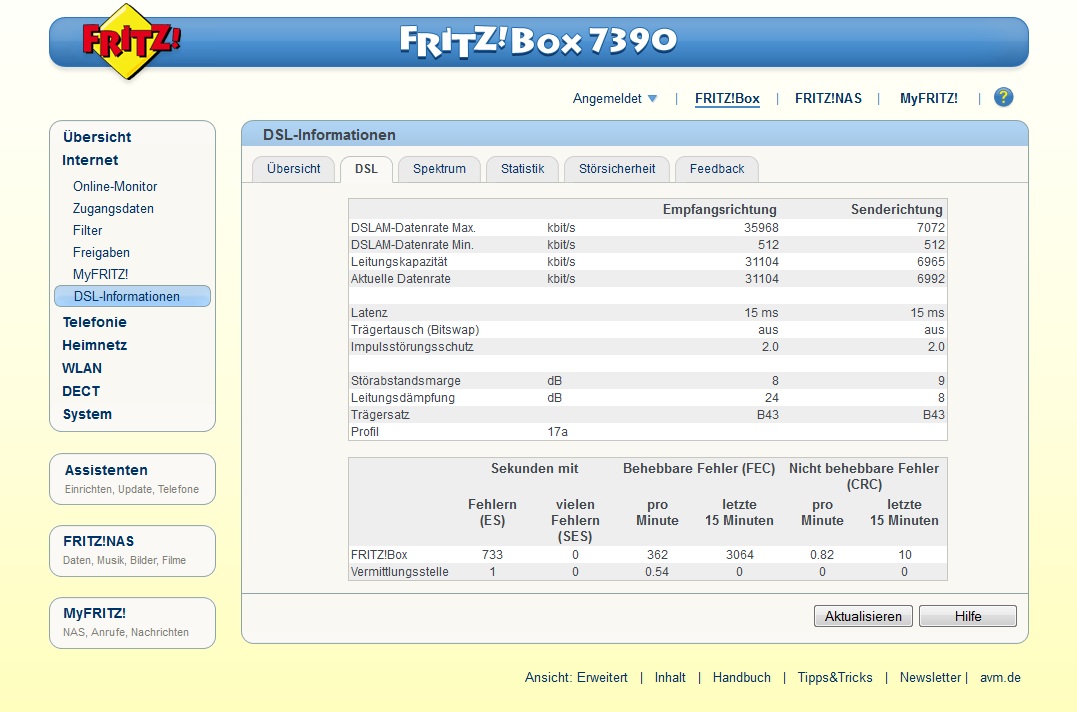Click the FRITZ!Box ES value 733
Image resolution: width=1077 pixels, height=712 pixels.
[x=492, y=554]
